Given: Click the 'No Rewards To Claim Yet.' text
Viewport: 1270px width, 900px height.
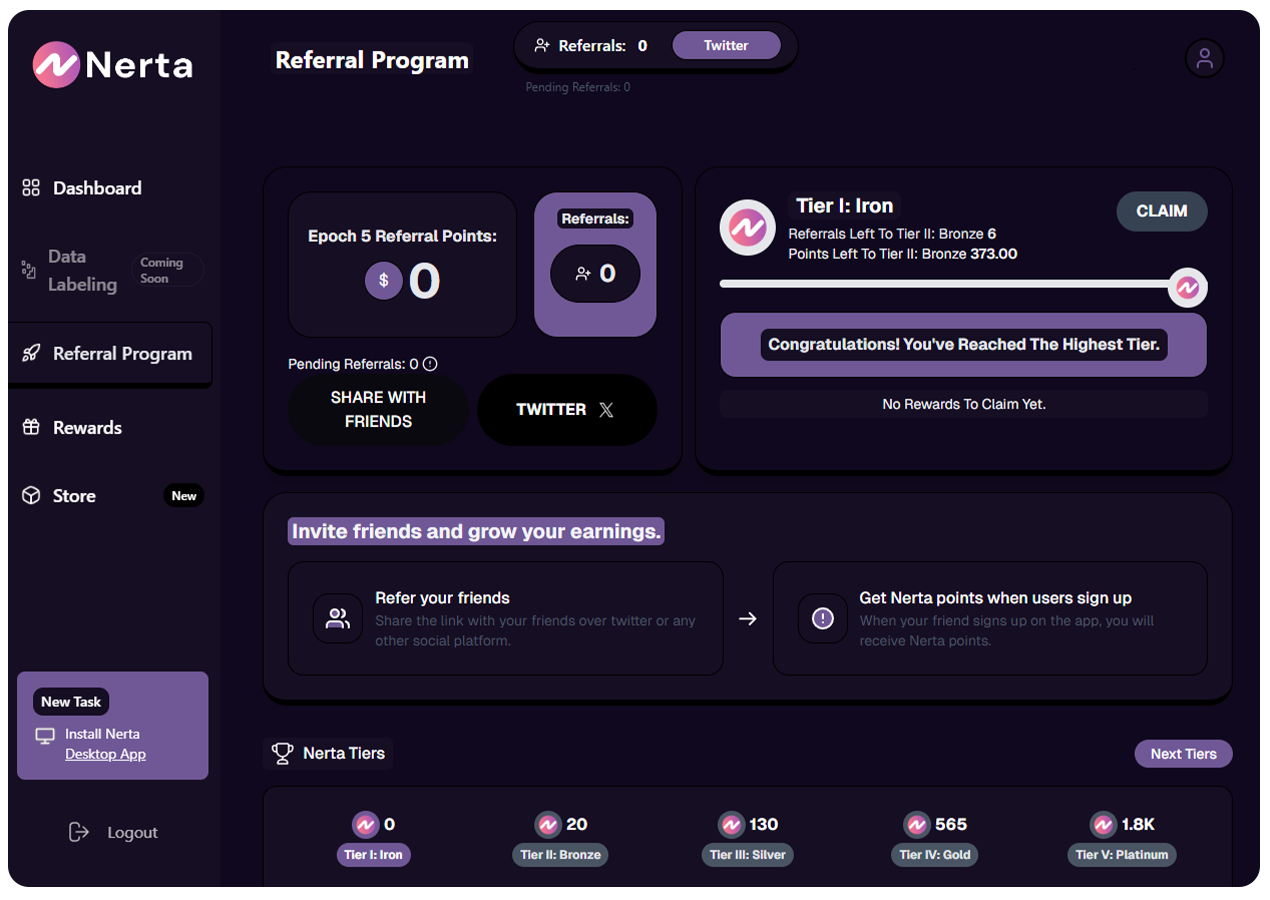Looking at the screenshot, I should pyautogui.click(x=964, y=405).
